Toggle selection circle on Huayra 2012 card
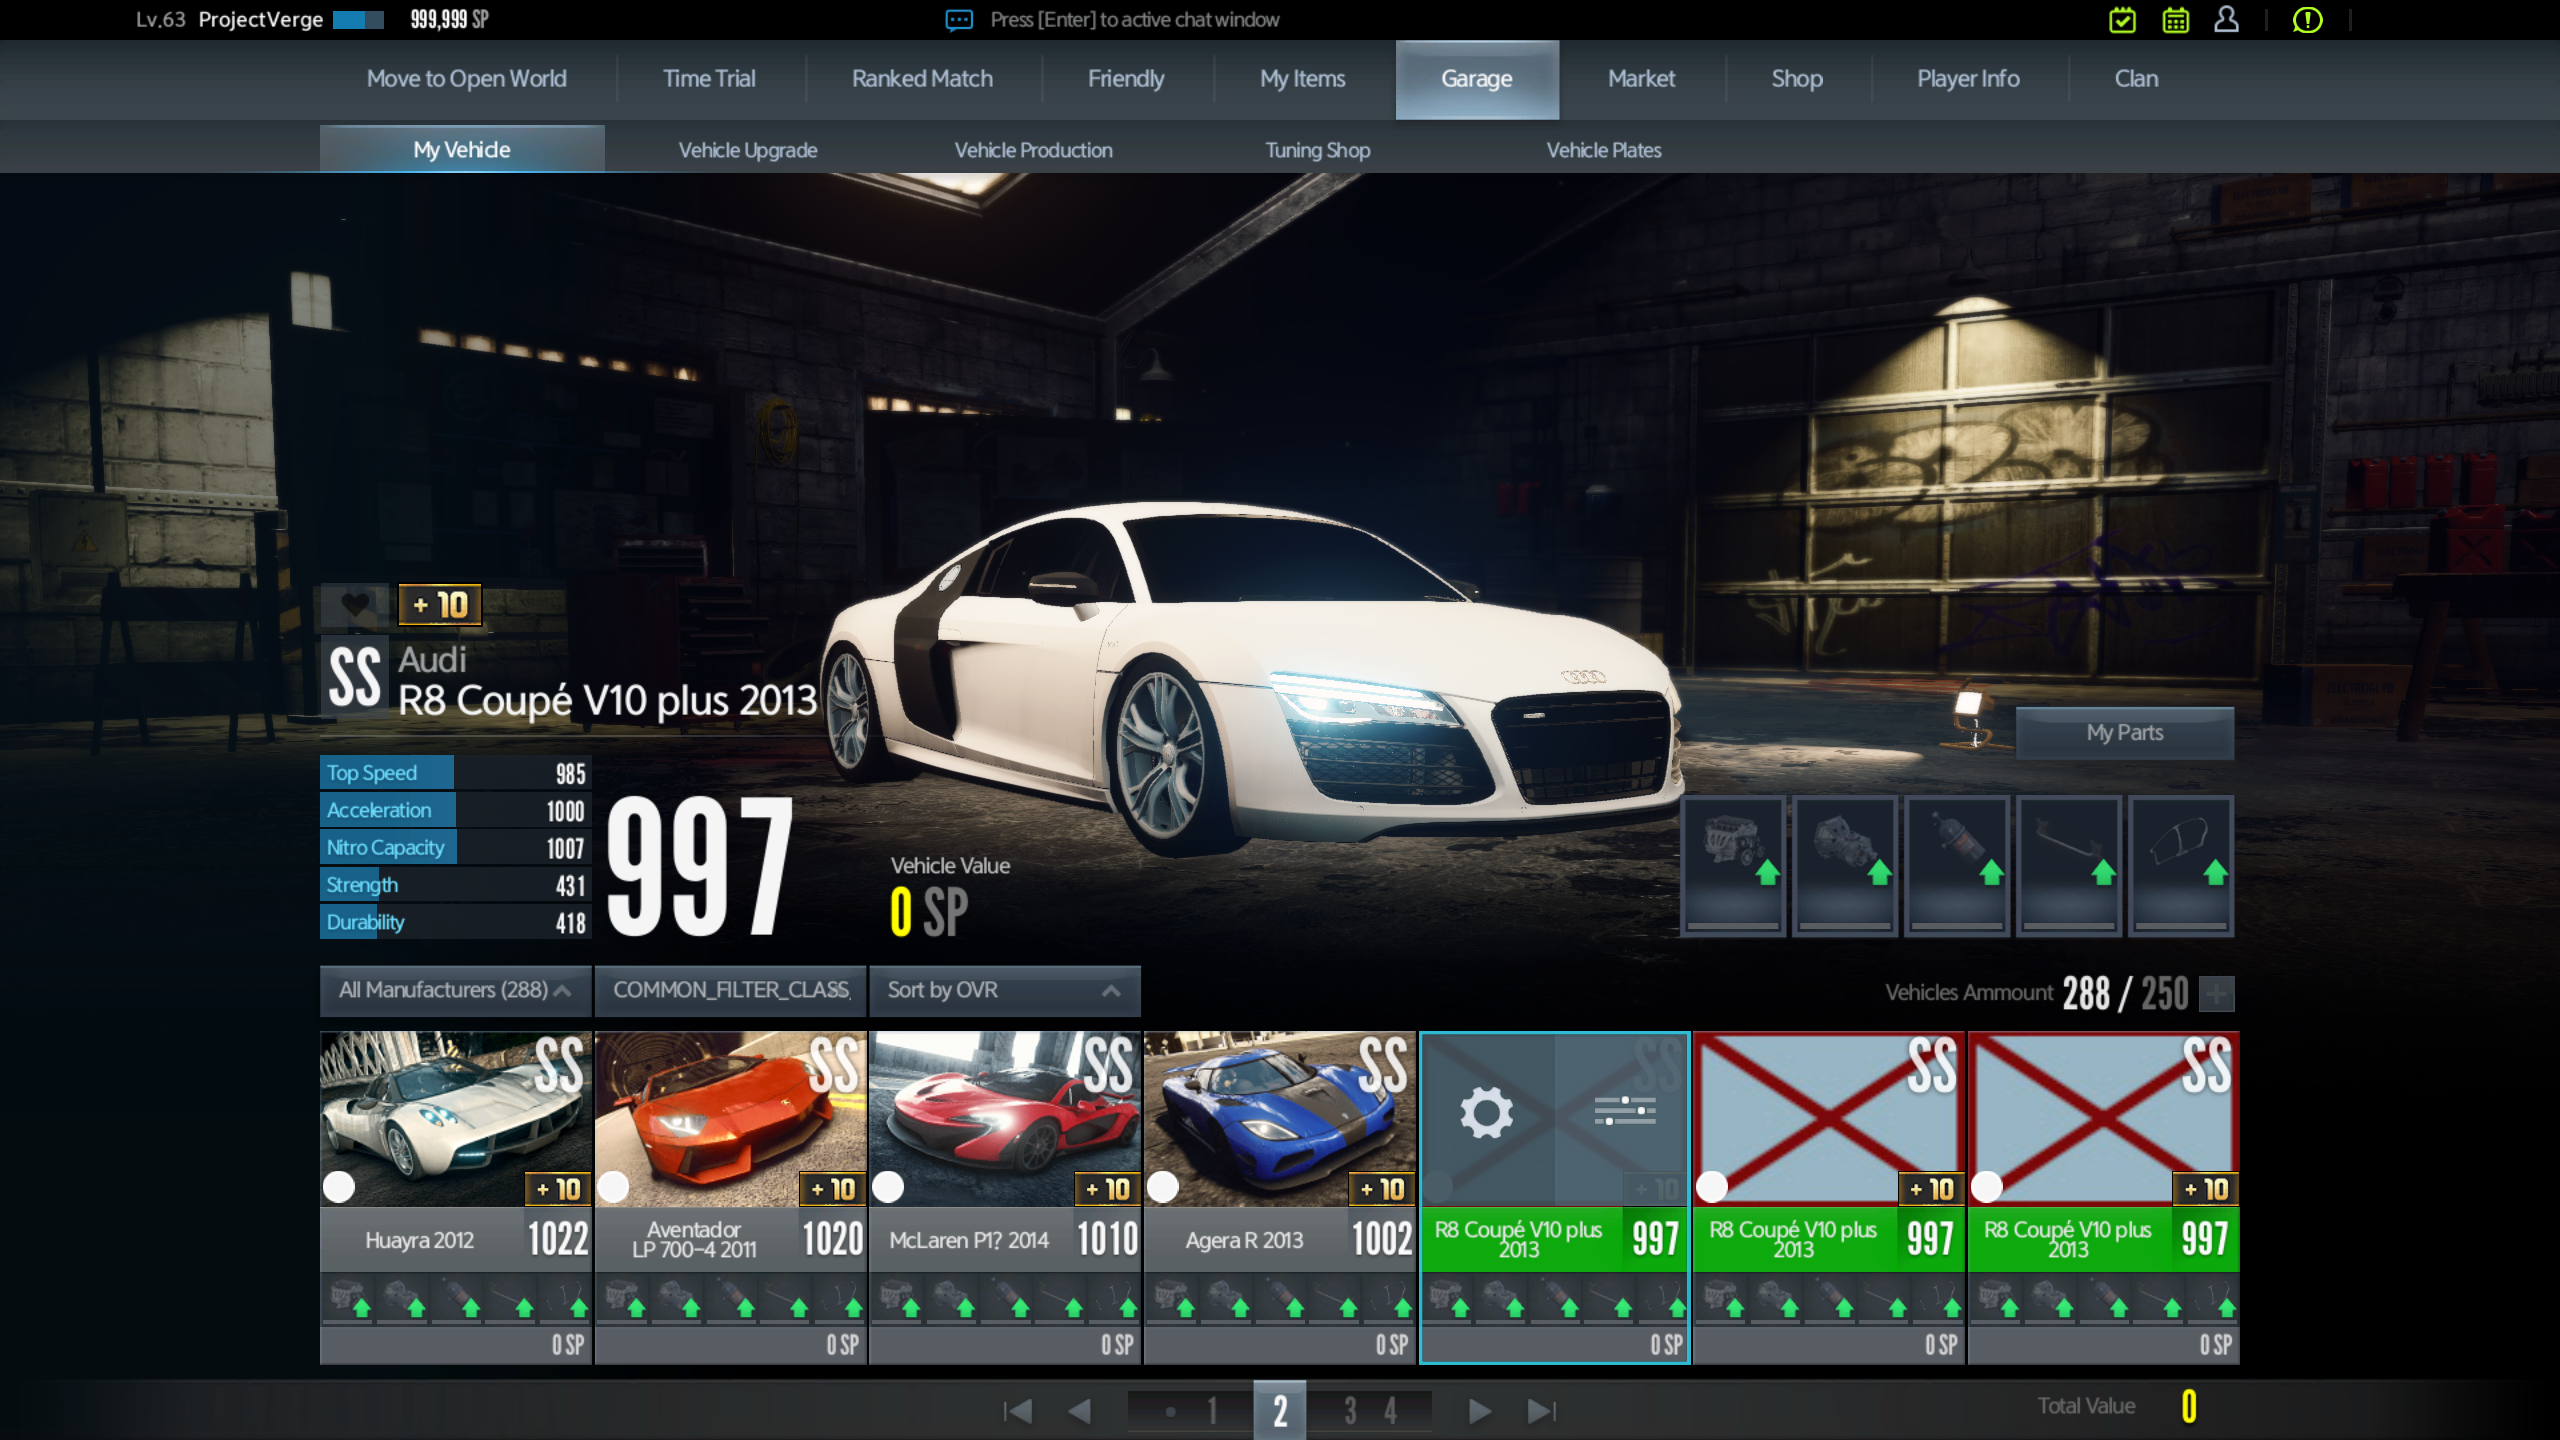The height and width of the screenshot is (1440, 2560). [339, 1187]
